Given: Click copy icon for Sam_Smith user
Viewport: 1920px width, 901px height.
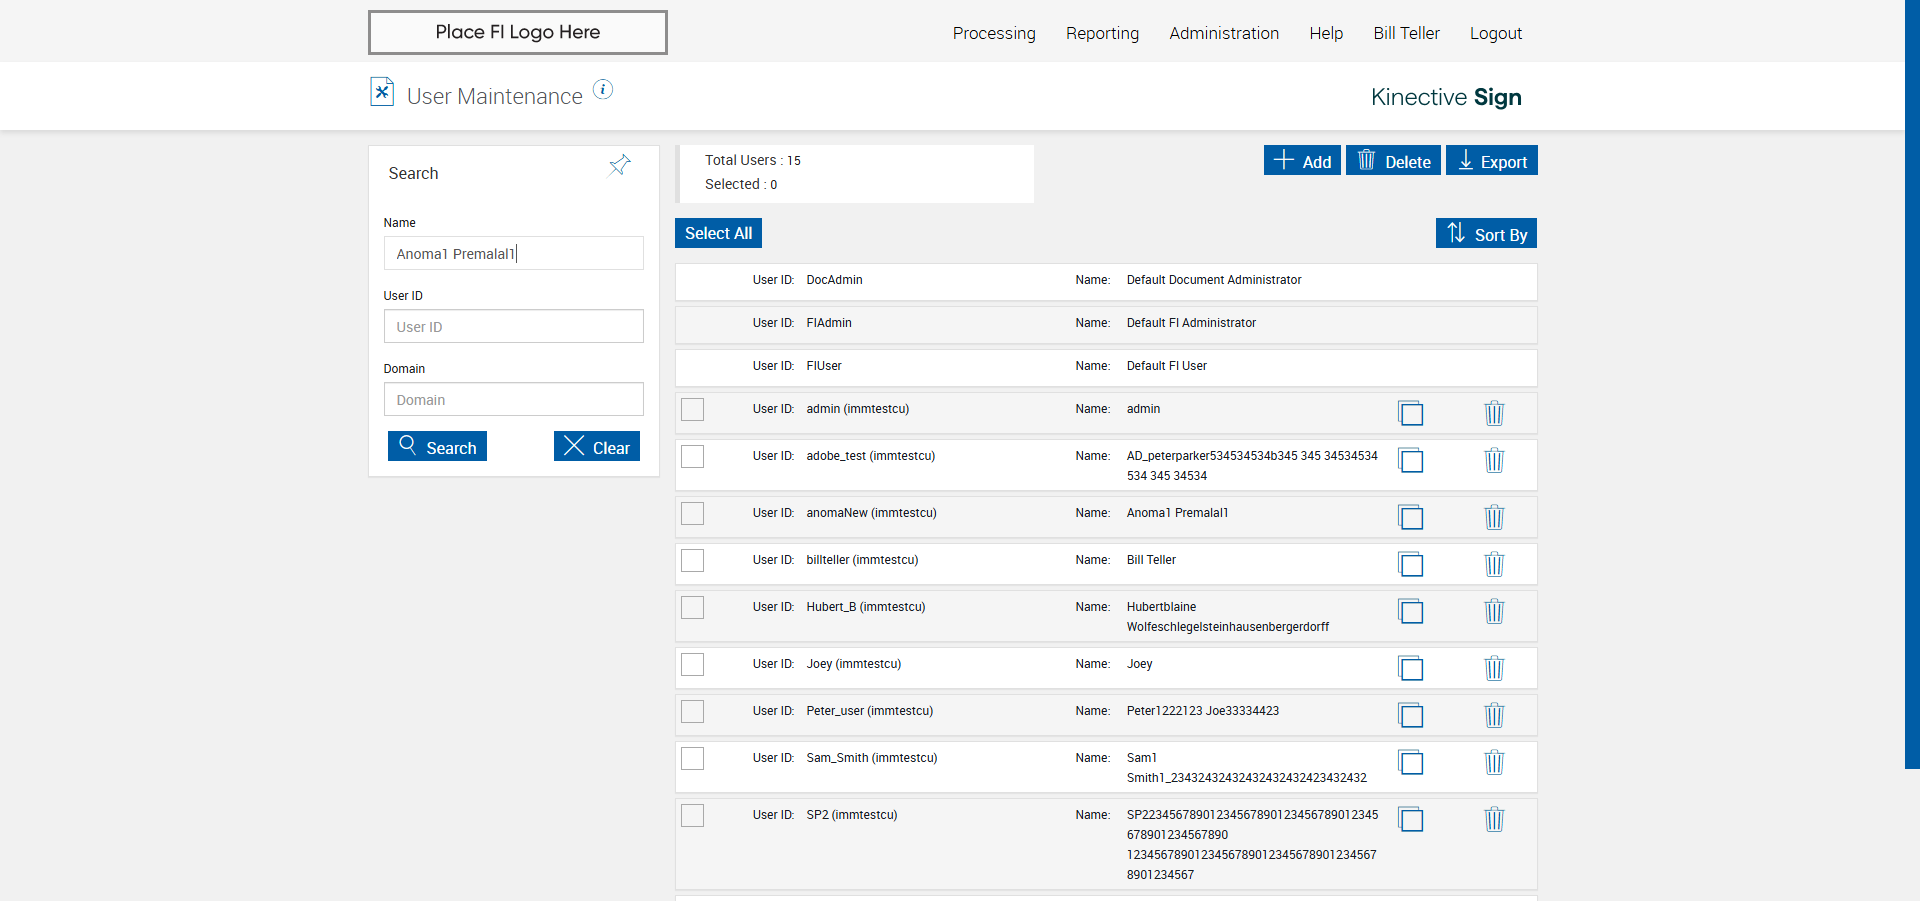Looking at the screenshot, I should click(1411, 762).
